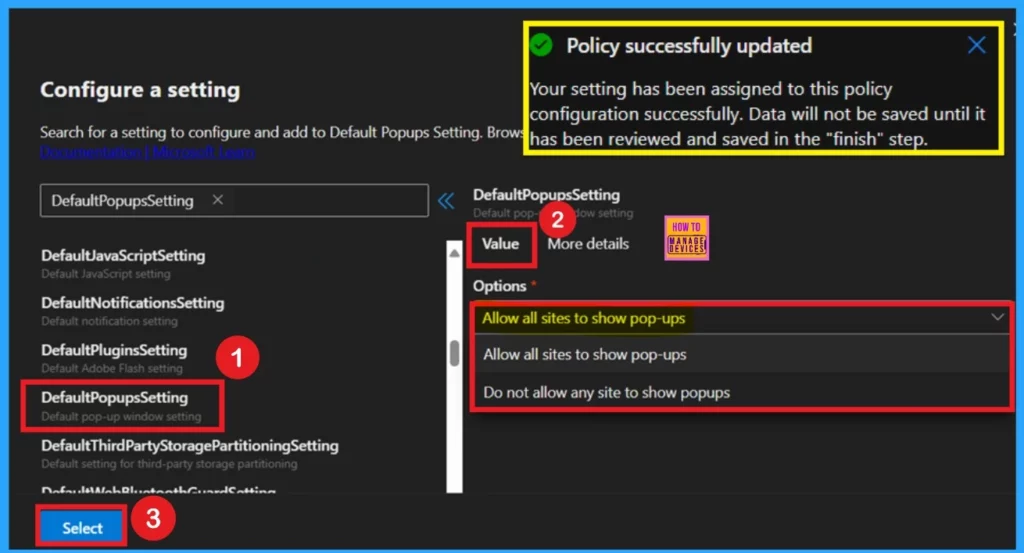Click the blue Select button
This screenshot has width=1024, height=553.
pyautogui.click(x=82, y=528)
